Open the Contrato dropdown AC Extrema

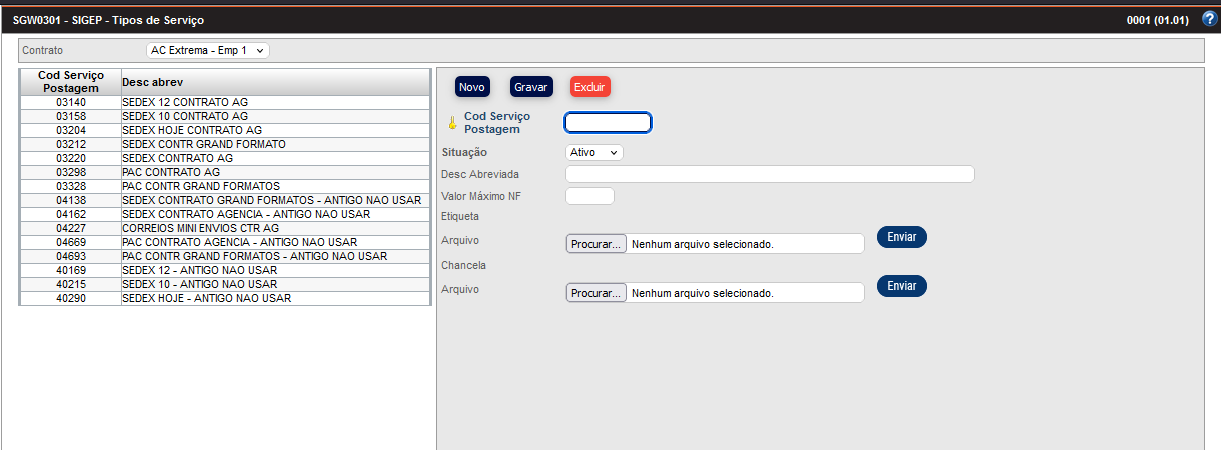point(208,50)
